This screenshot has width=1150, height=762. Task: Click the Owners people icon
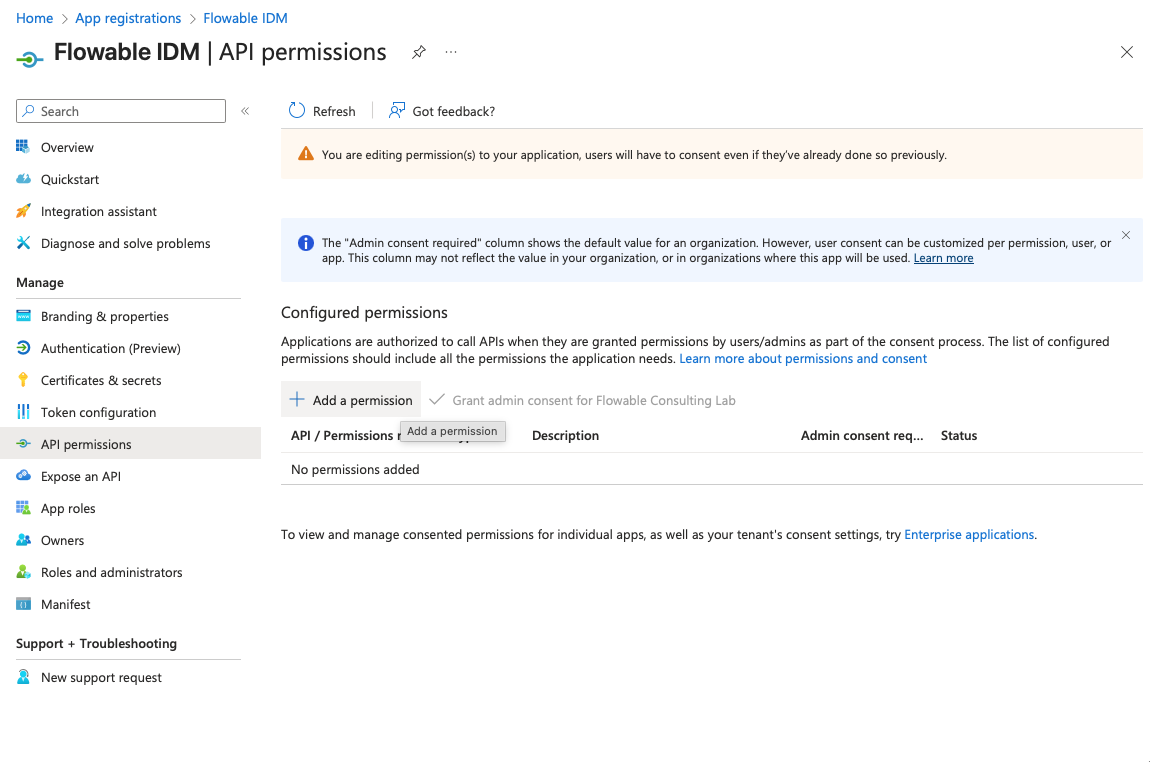[x=23, y=540]
